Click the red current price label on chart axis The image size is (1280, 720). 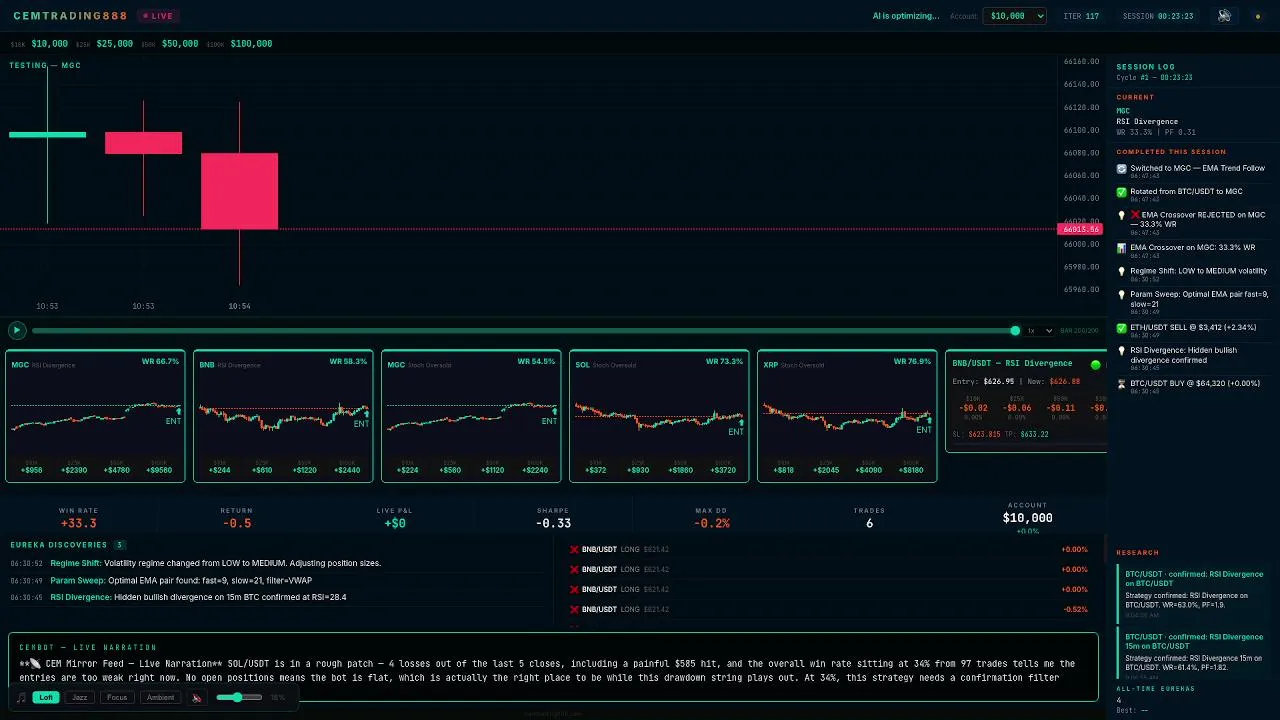click(1080, 229)
